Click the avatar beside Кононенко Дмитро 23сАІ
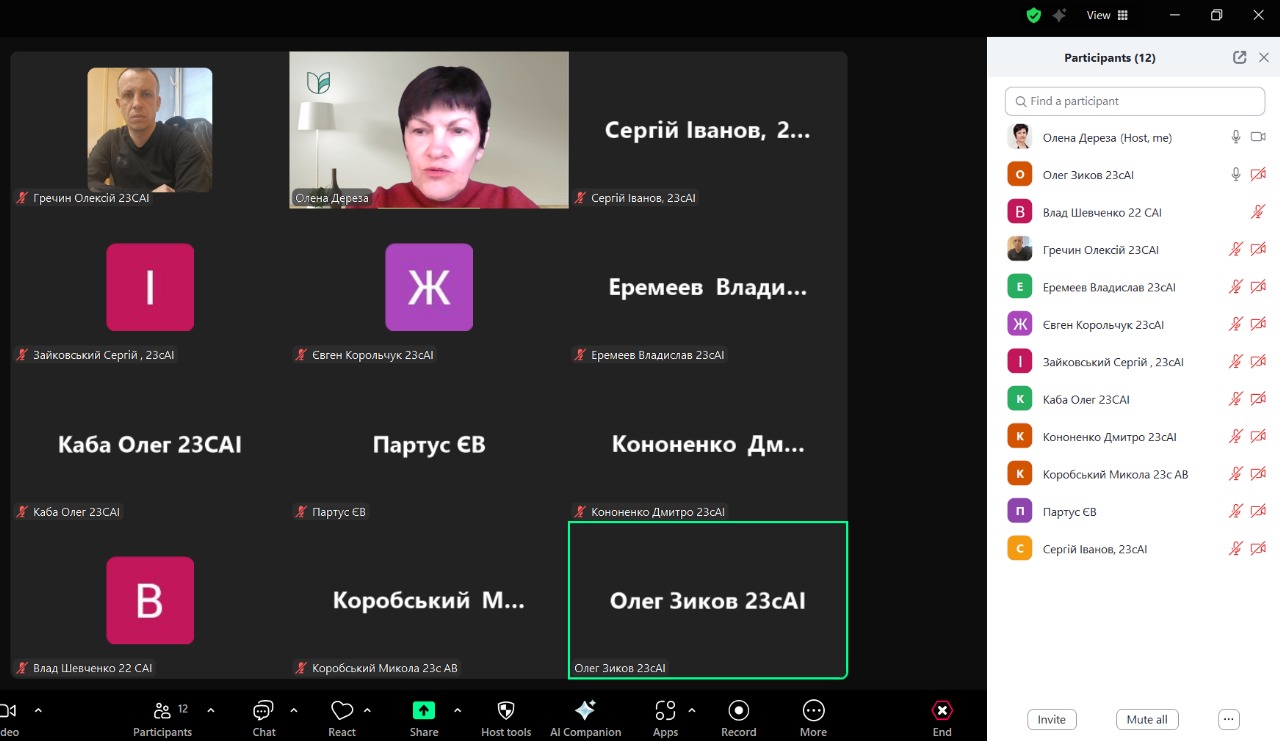The width and height of the screenshot is (1280, 741). (x=1019, y=437)
